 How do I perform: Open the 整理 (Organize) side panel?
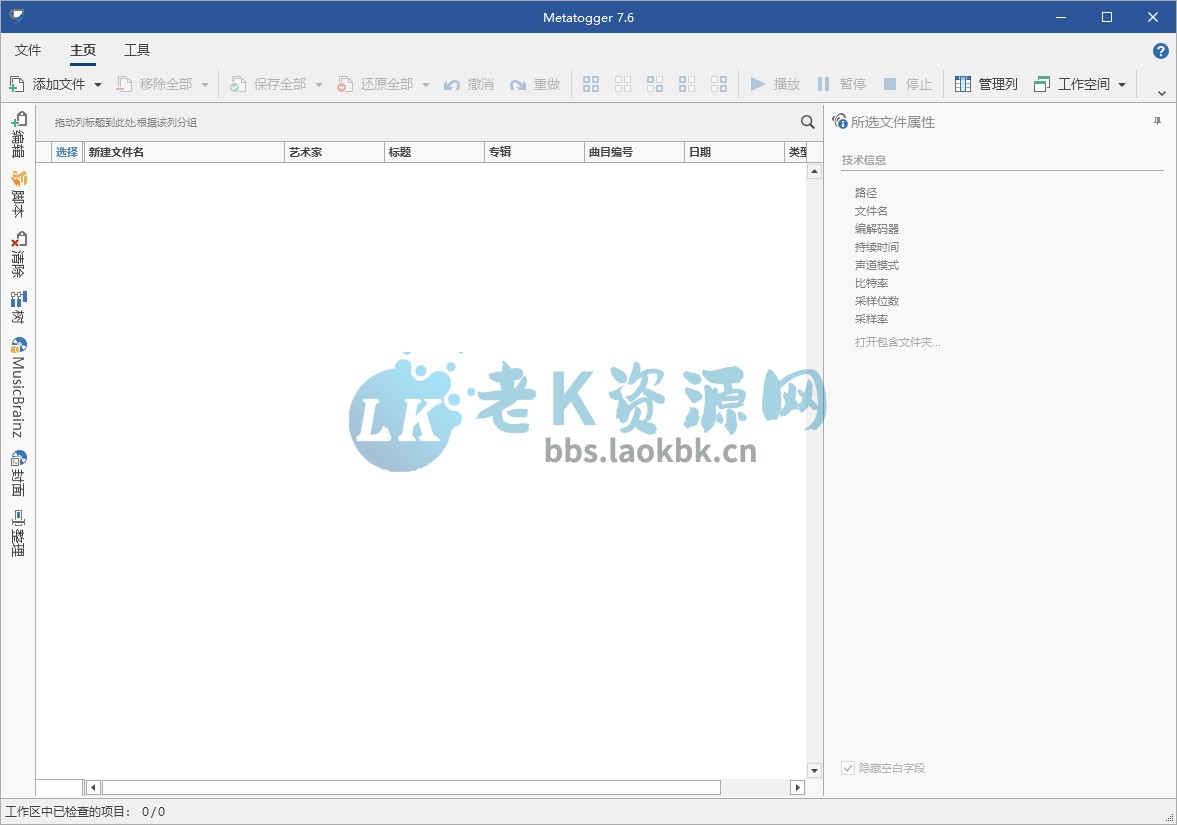[x=18, y=533]
